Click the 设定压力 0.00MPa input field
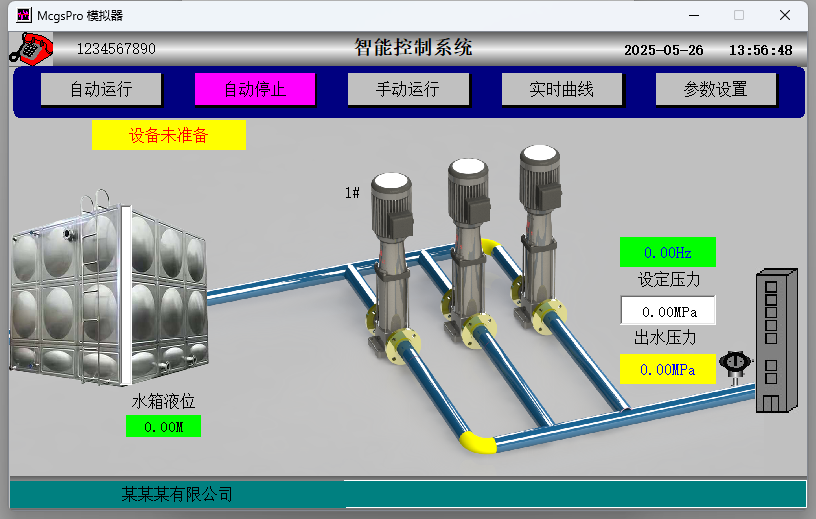Viewport: 816px width, 519px height. 668,311
